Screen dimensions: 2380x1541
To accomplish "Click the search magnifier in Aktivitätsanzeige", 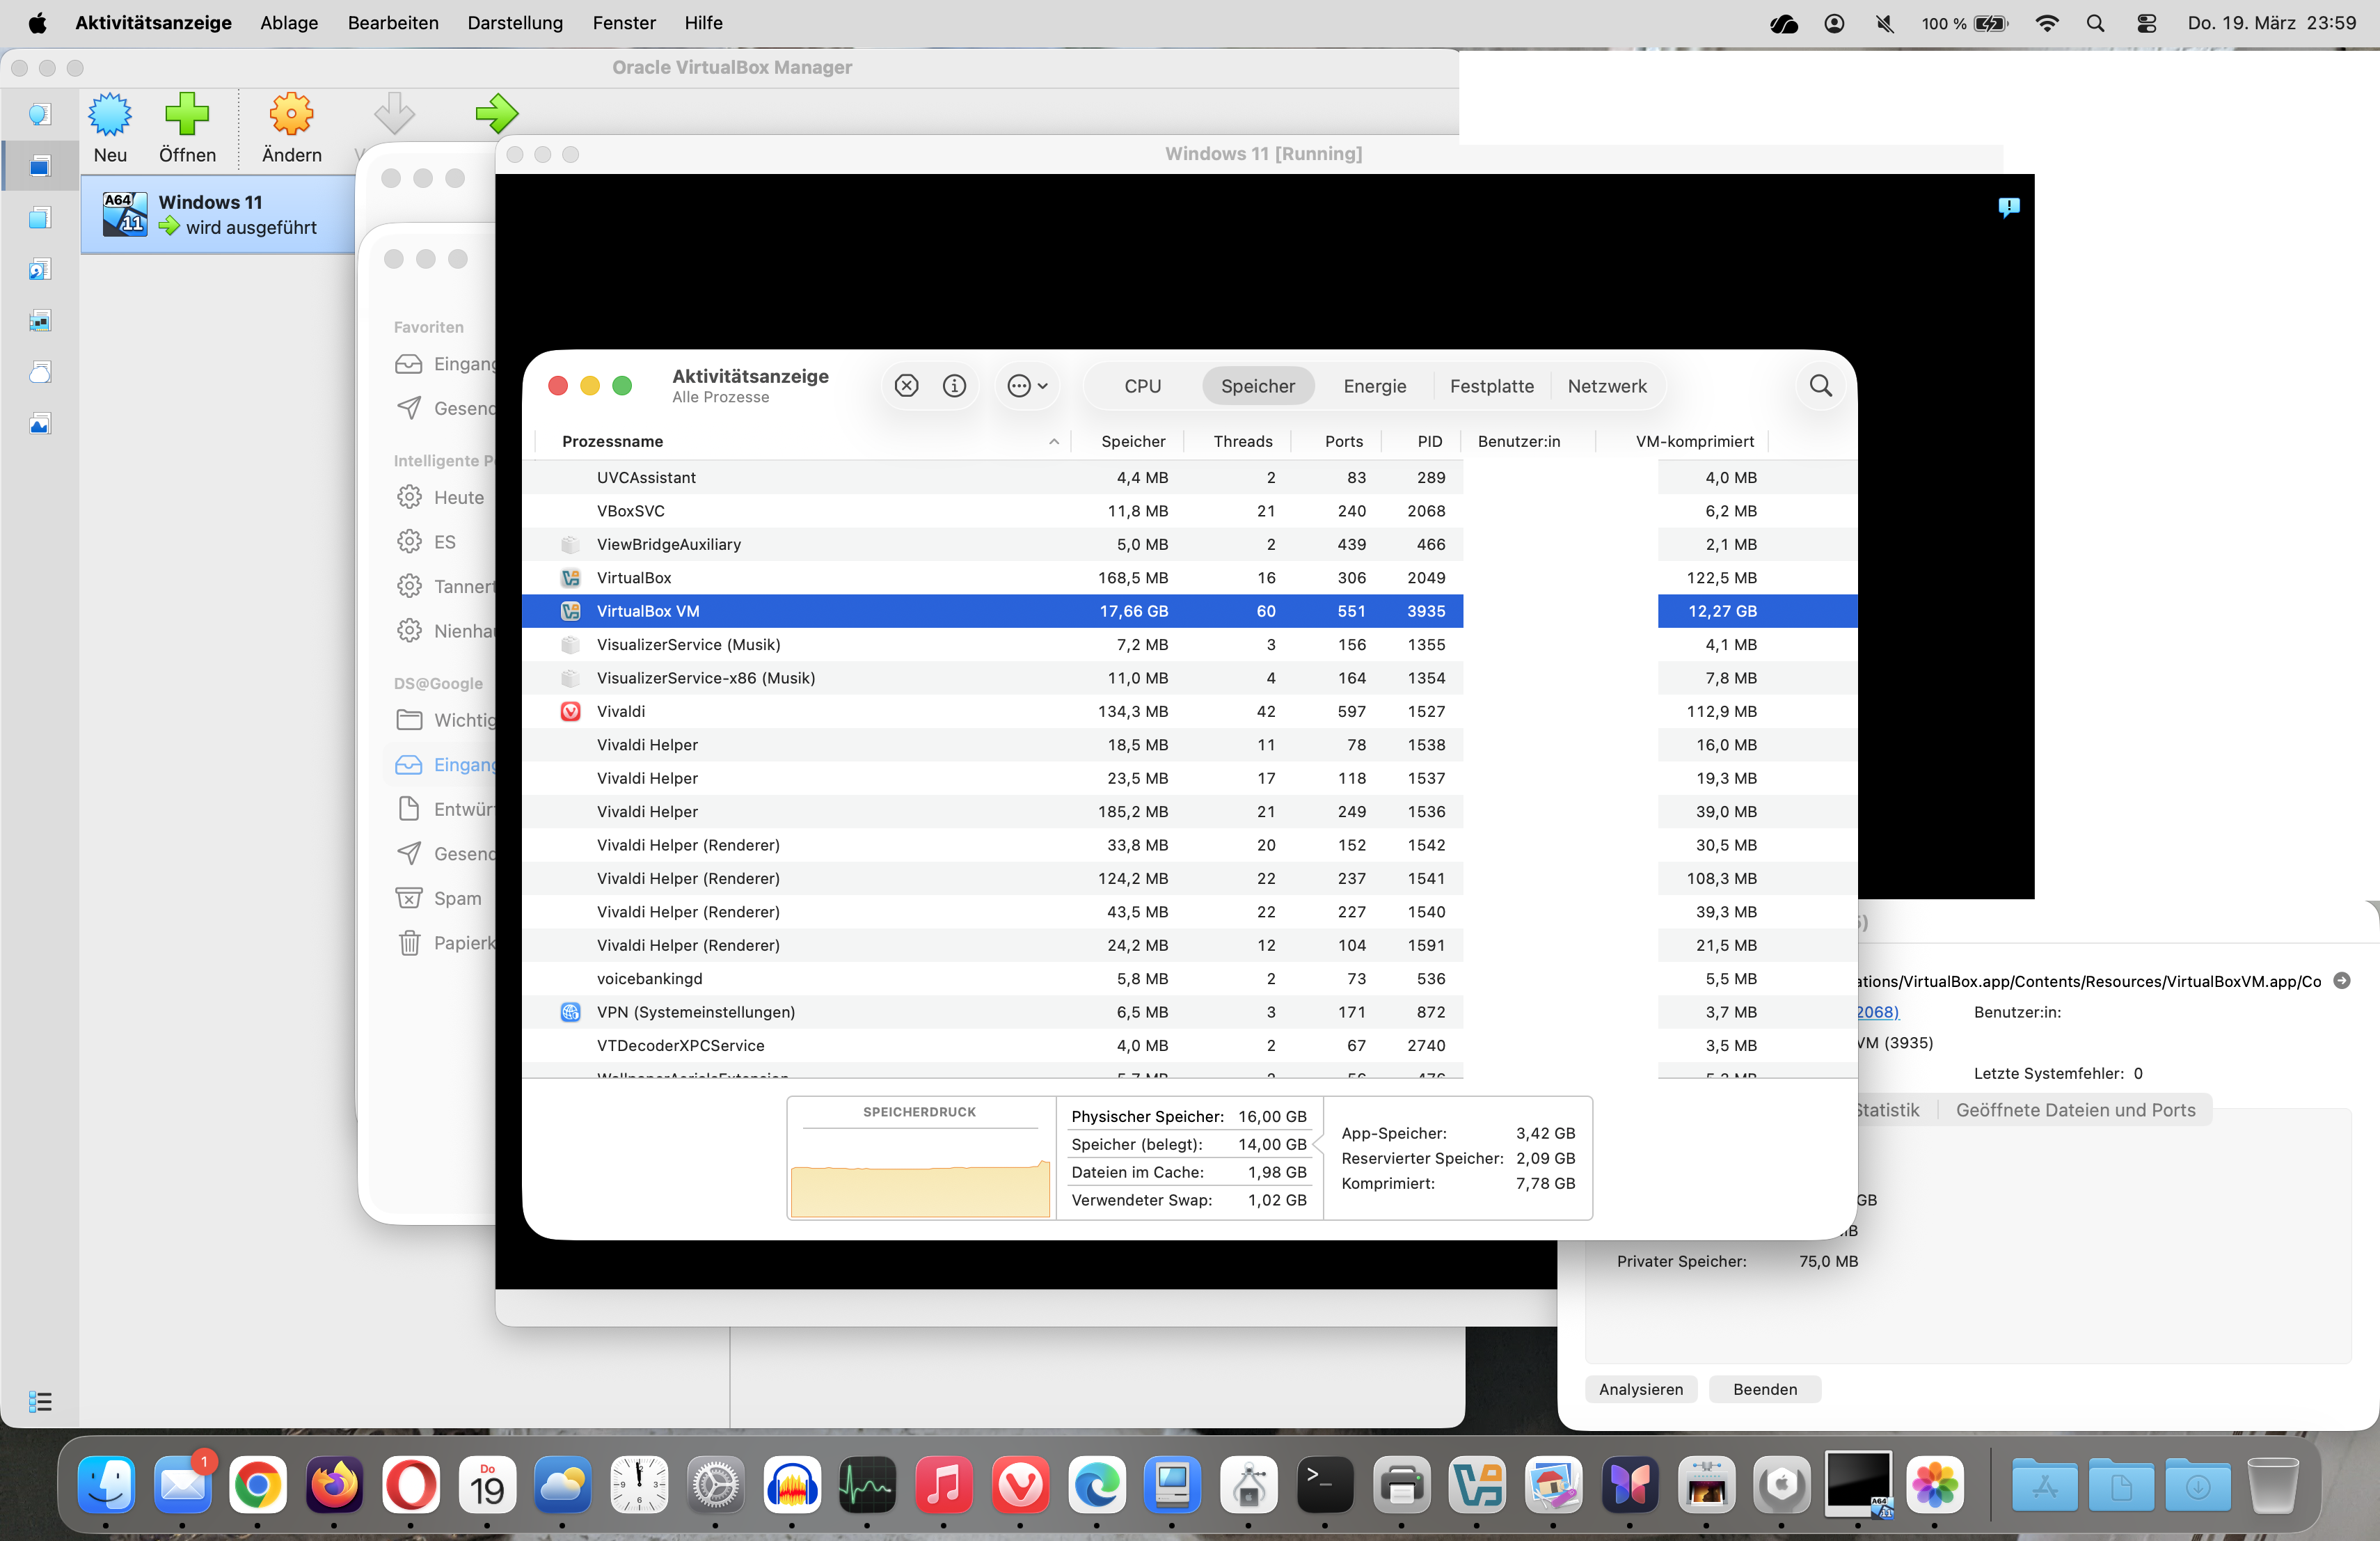I will [1820, 386].
